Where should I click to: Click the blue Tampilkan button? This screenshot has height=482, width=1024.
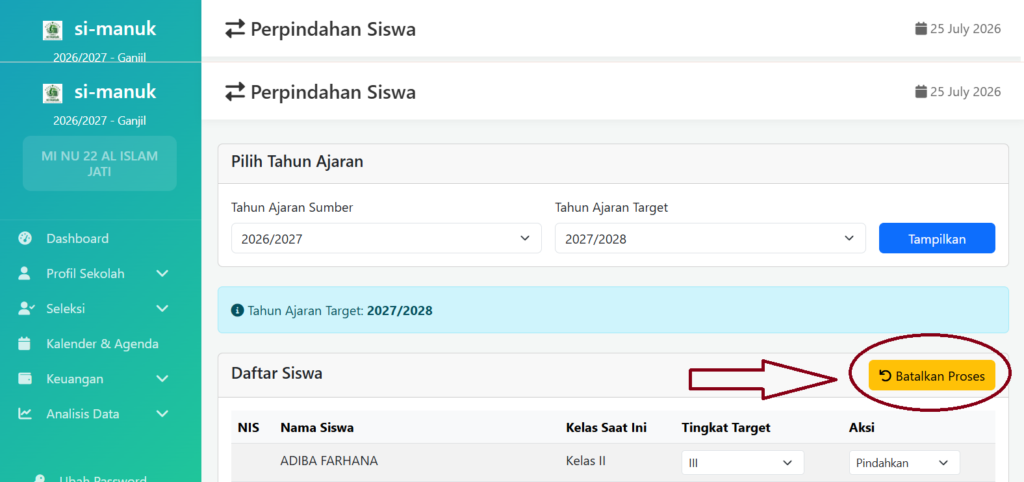coord(936,238)
